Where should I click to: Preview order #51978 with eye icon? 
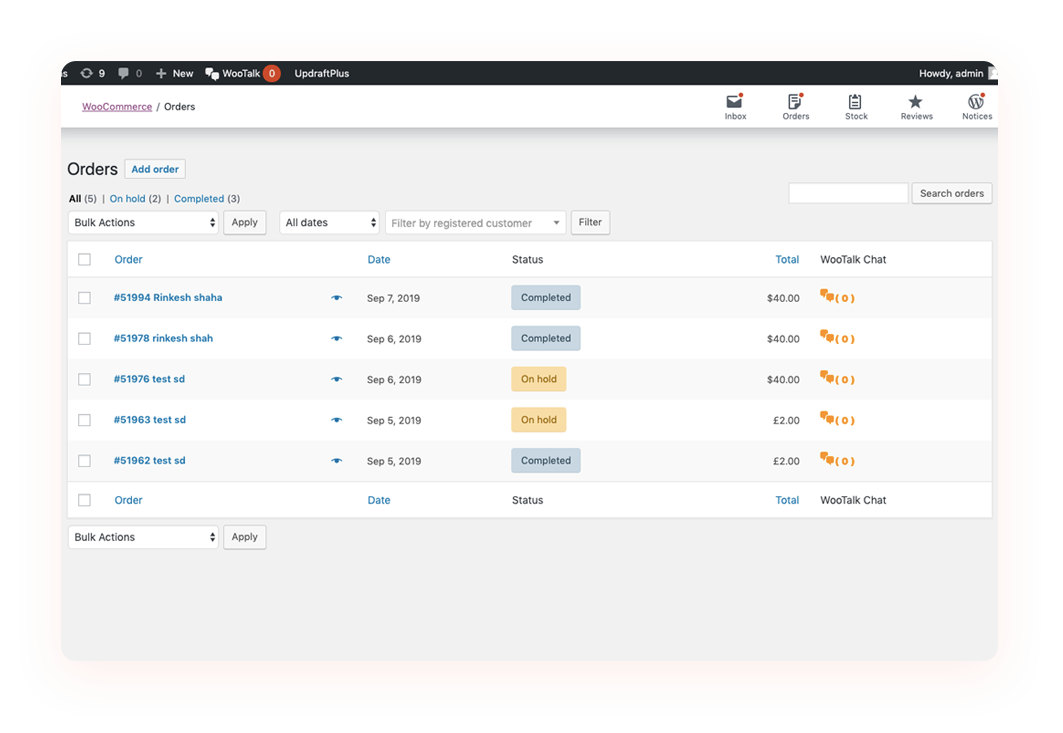pos(336,338)
